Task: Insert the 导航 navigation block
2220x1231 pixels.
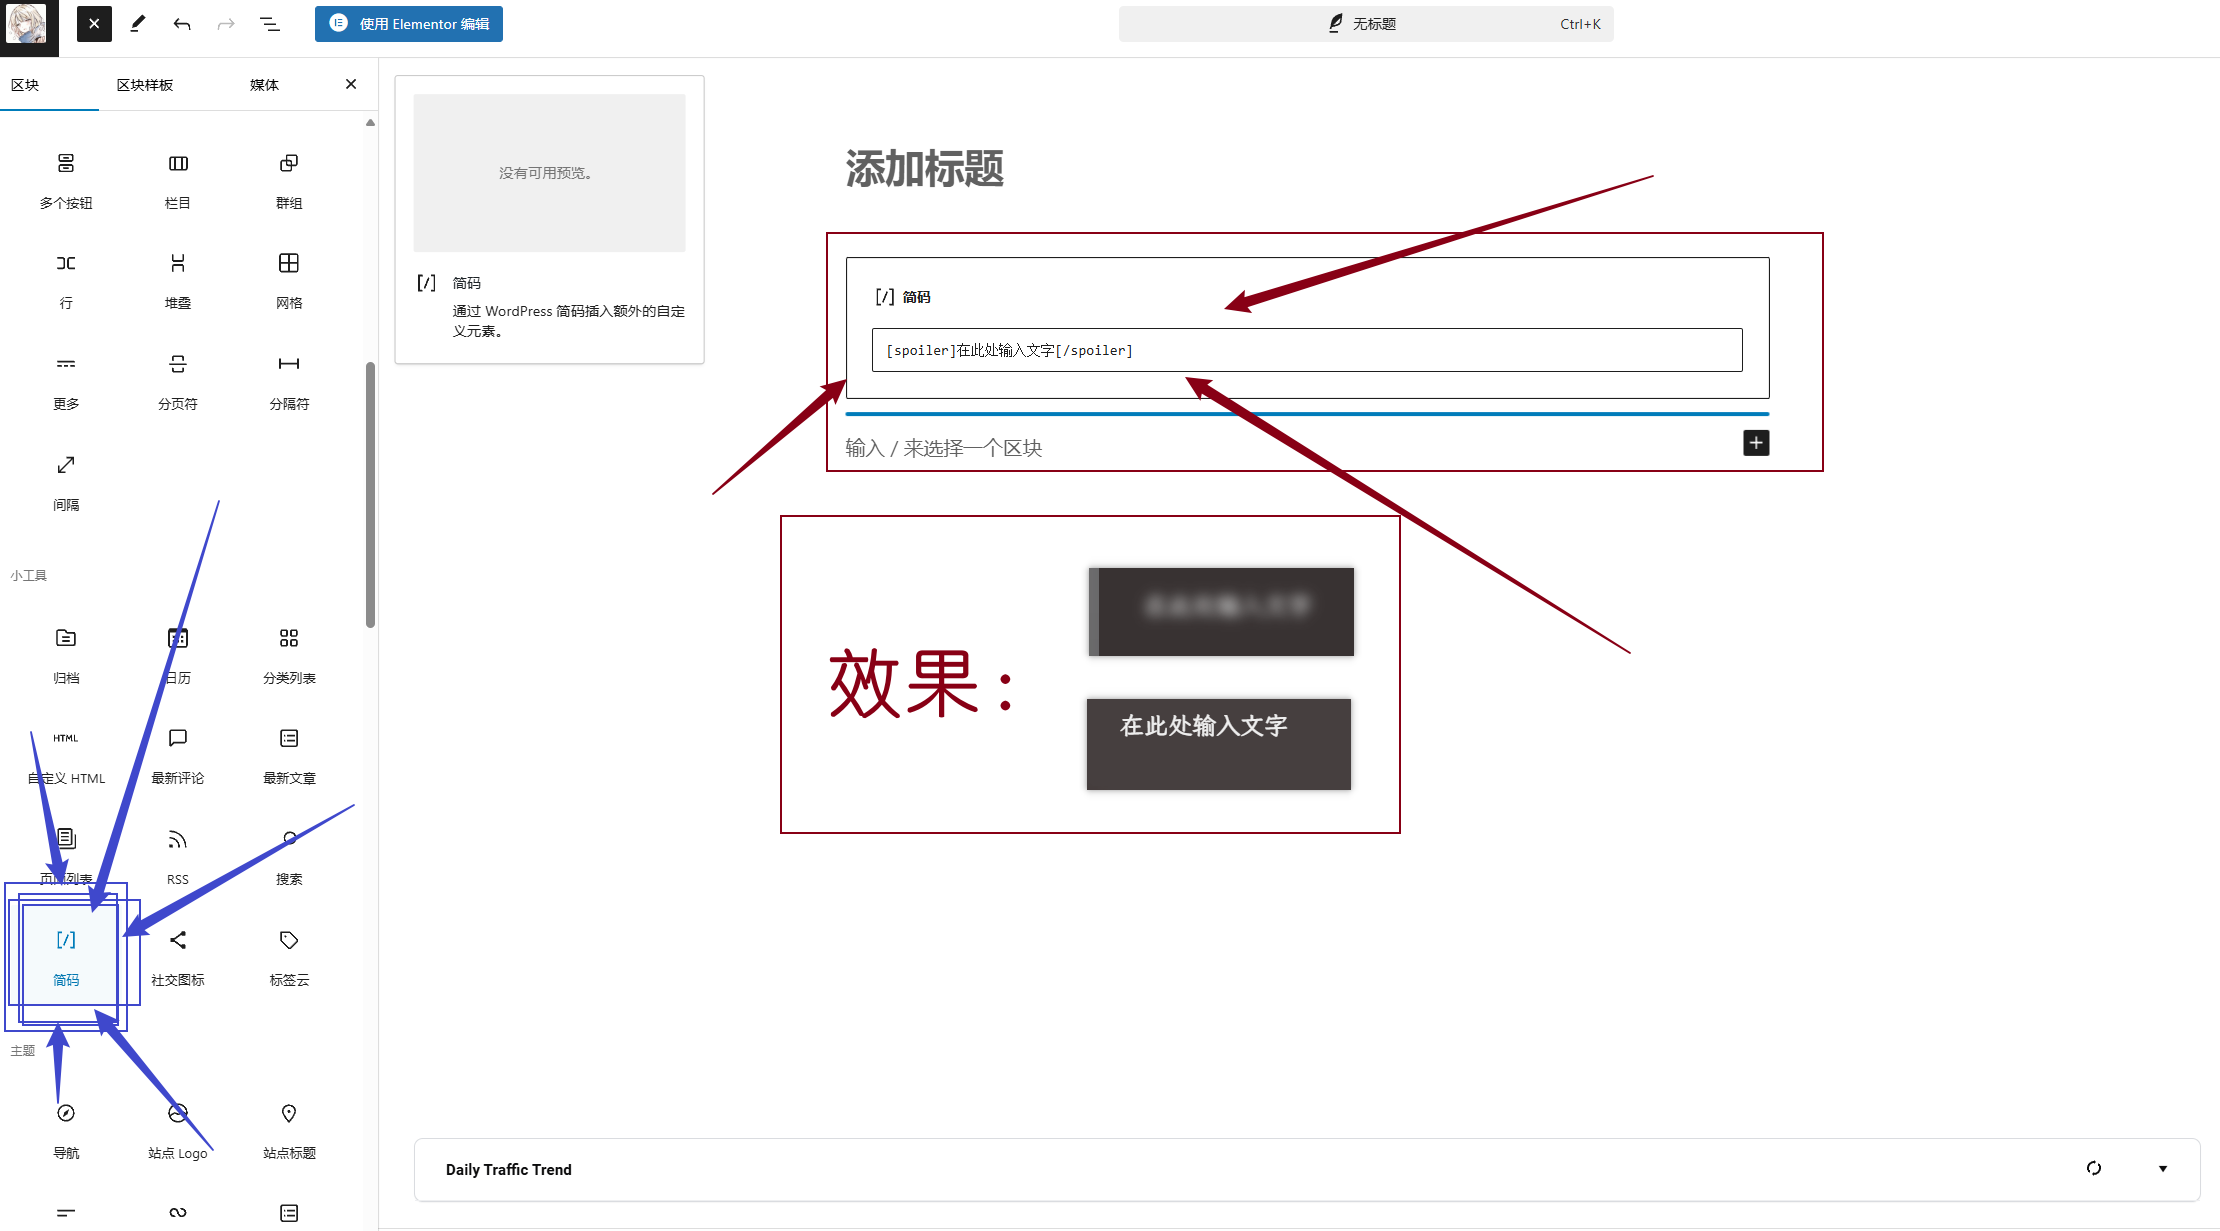Action: [x=66, y=1131]
